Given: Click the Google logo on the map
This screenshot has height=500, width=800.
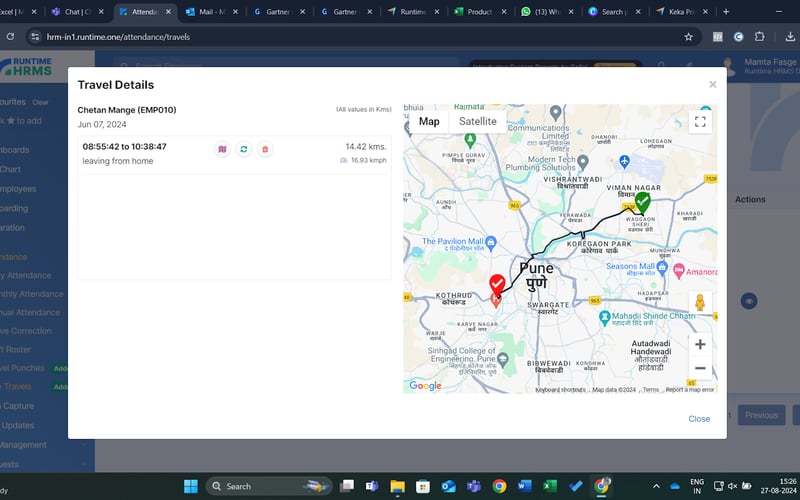Looking at the screenshot, I should click(x=425, y=386).
